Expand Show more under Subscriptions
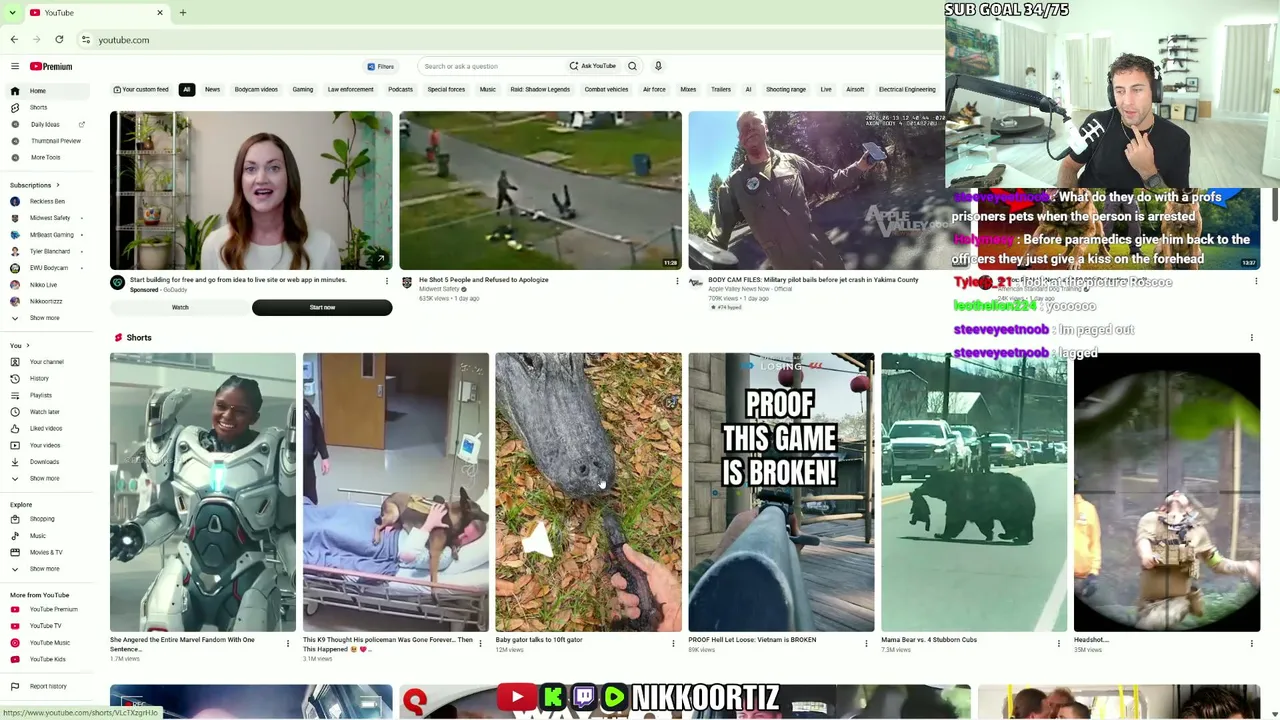The width and height of the screenshot is (1280, 720). [x=44, y=318]
